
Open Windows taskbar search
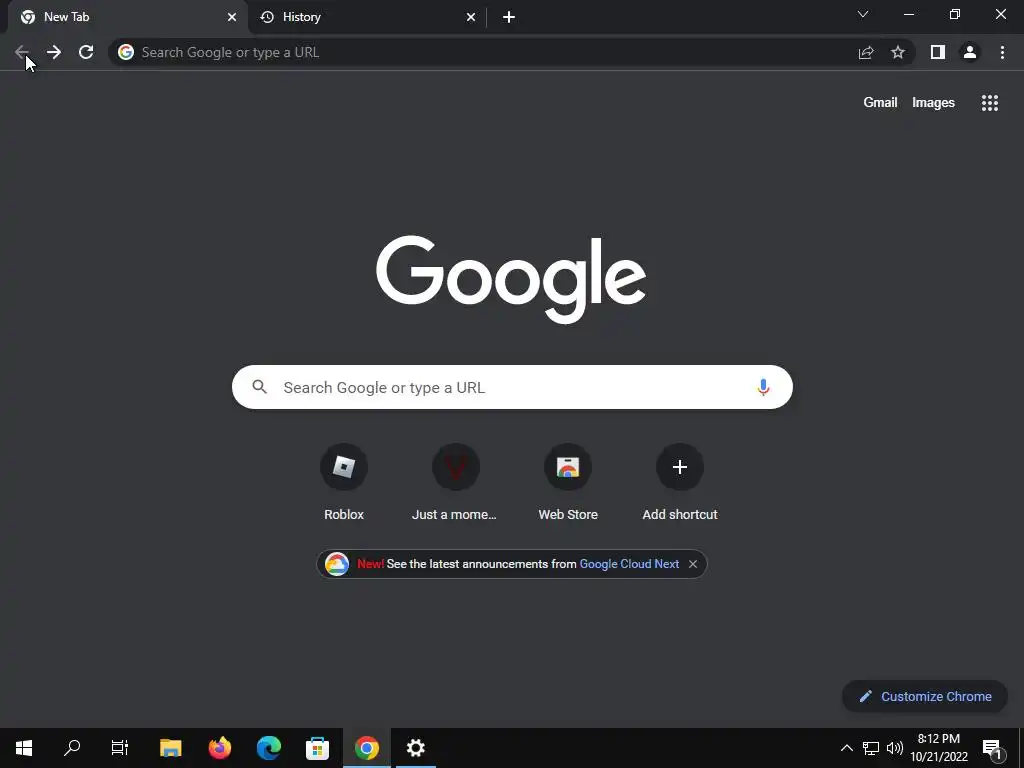72,748
